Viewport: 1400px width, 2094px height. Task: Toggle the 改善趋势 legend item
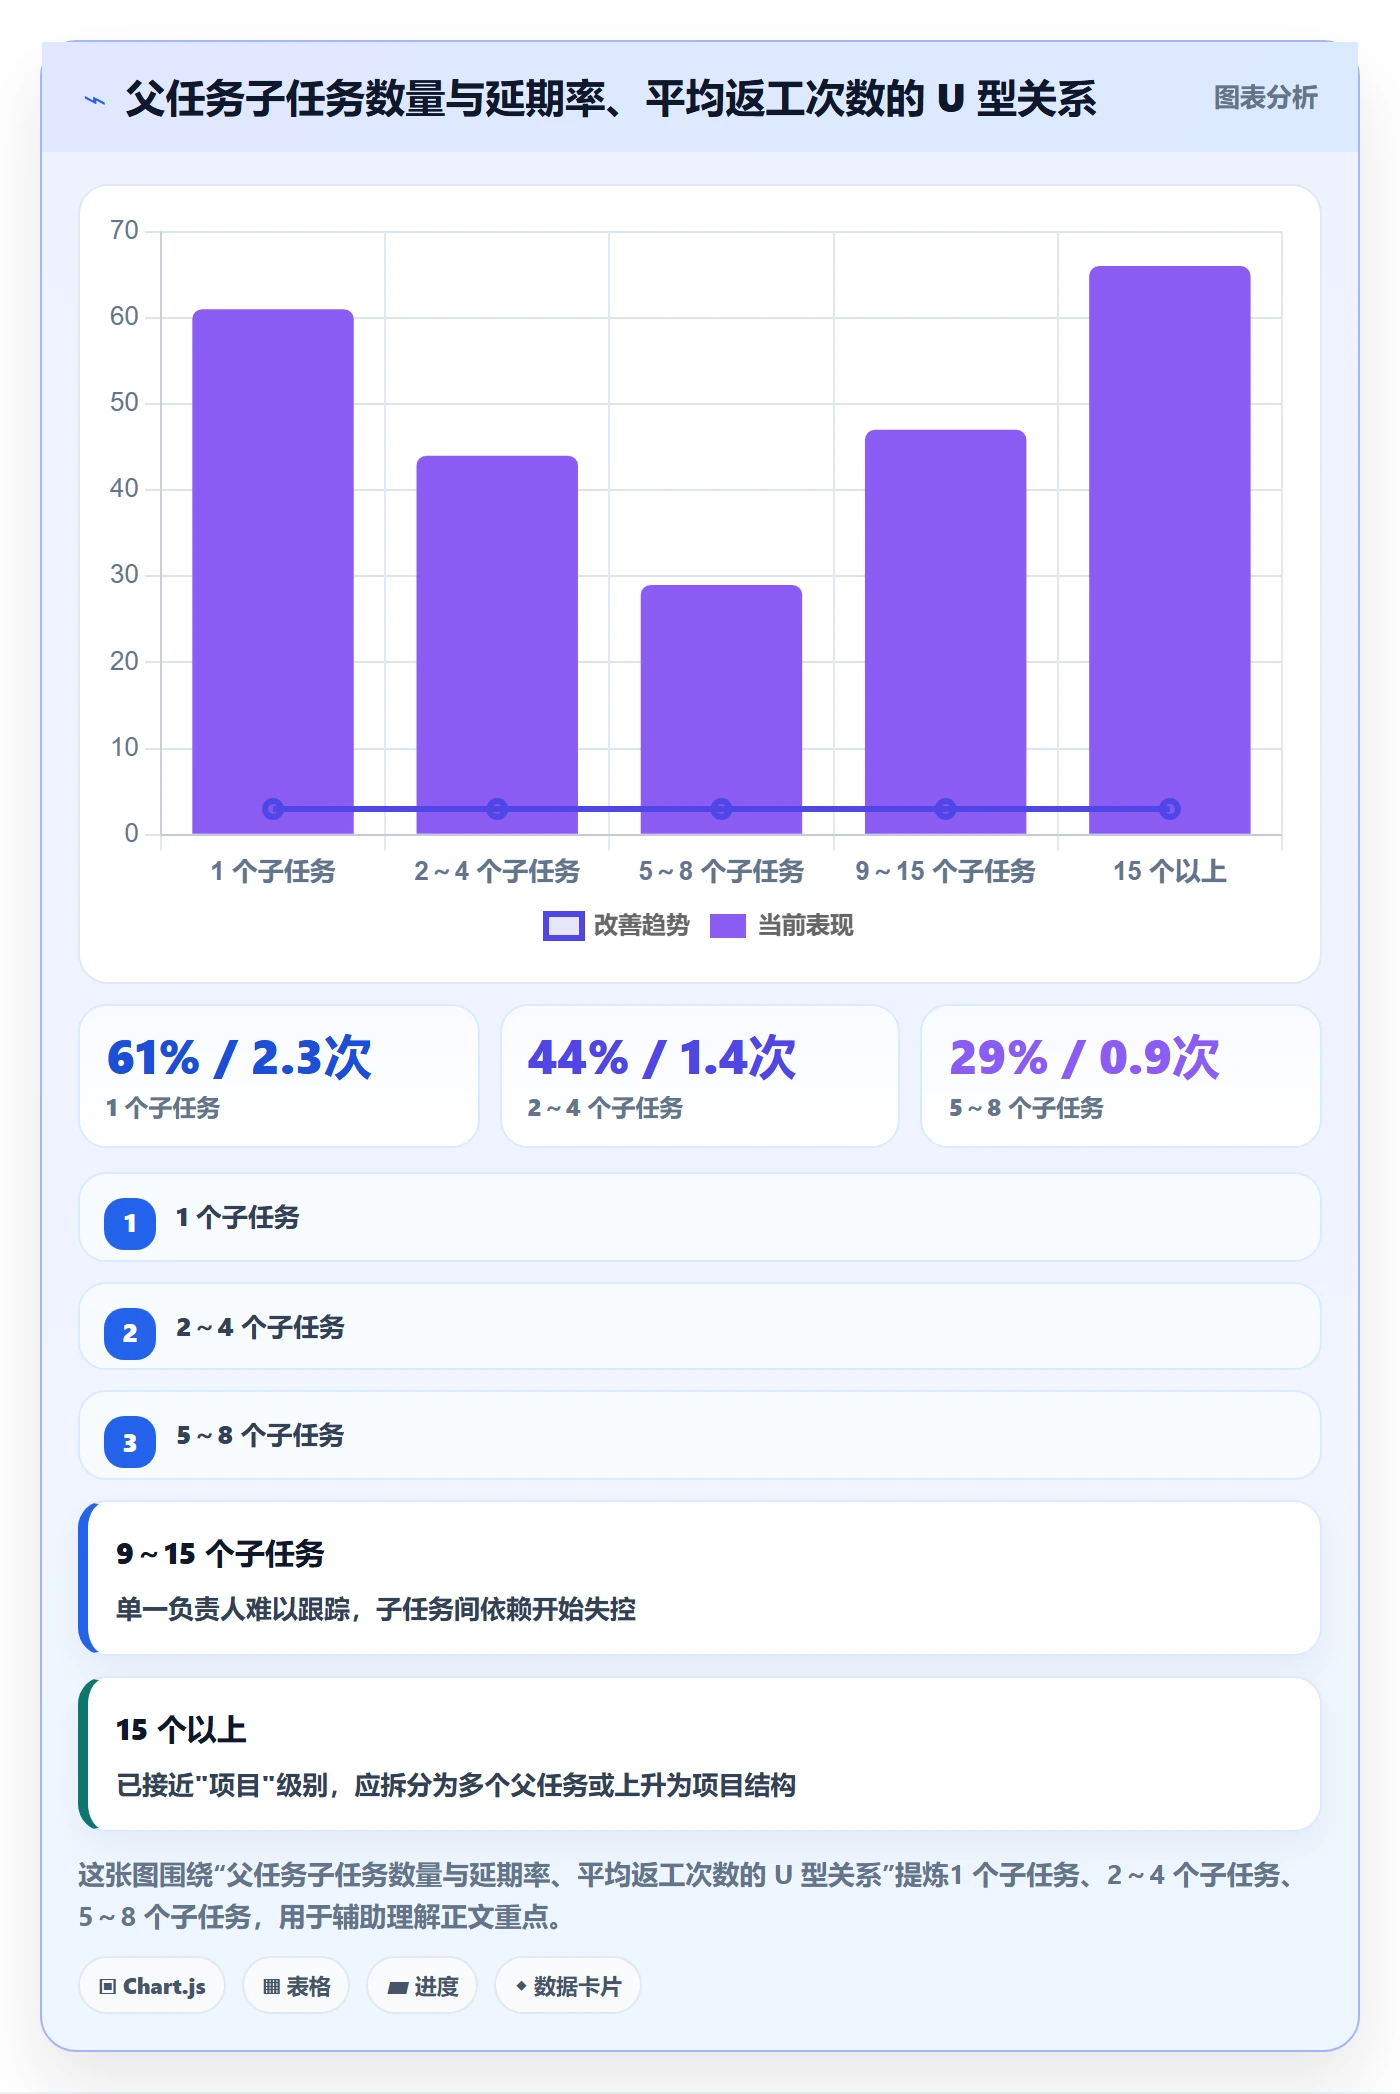[616, 925]
